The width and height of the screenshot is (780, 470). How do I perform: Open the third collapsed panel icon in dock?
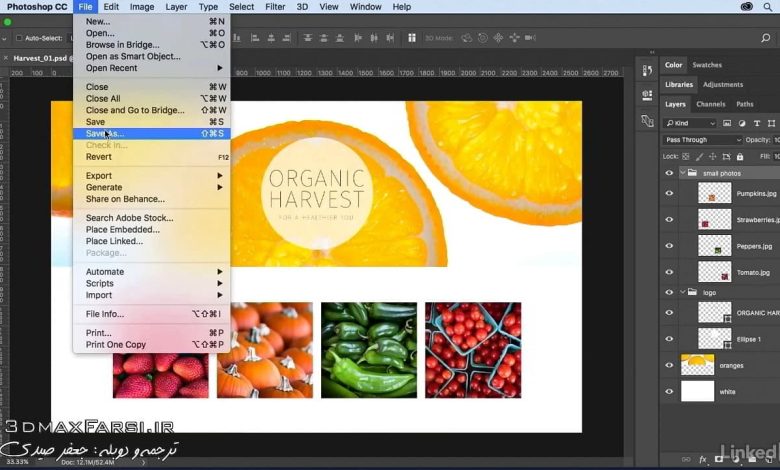[647, 120]
